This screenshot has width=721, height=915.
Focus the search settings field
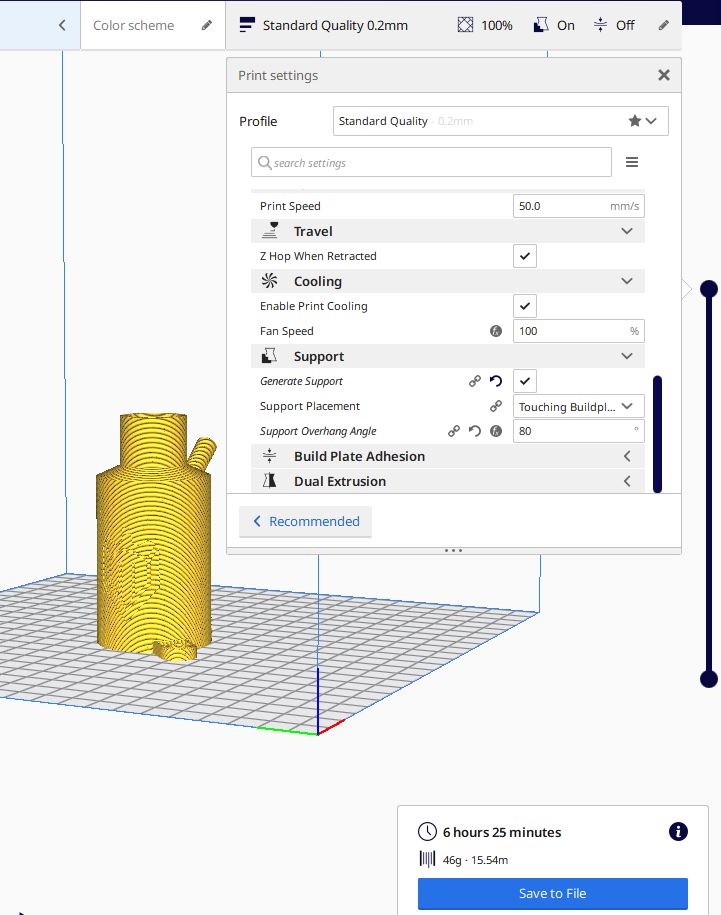(431, 162)
